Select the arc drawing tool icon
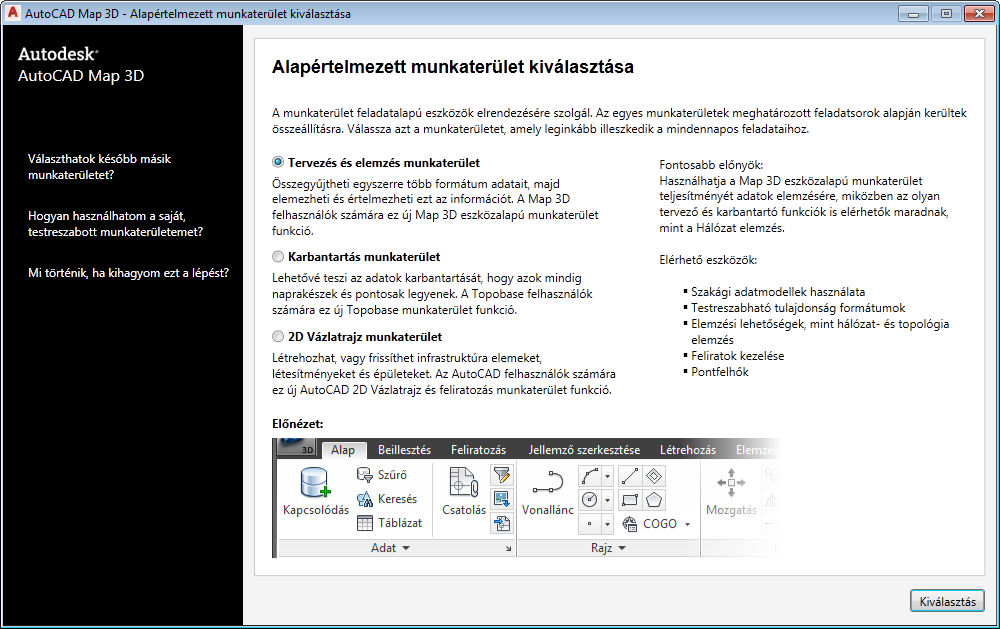This screenshot has height=629, width=1000. [590, 476]
